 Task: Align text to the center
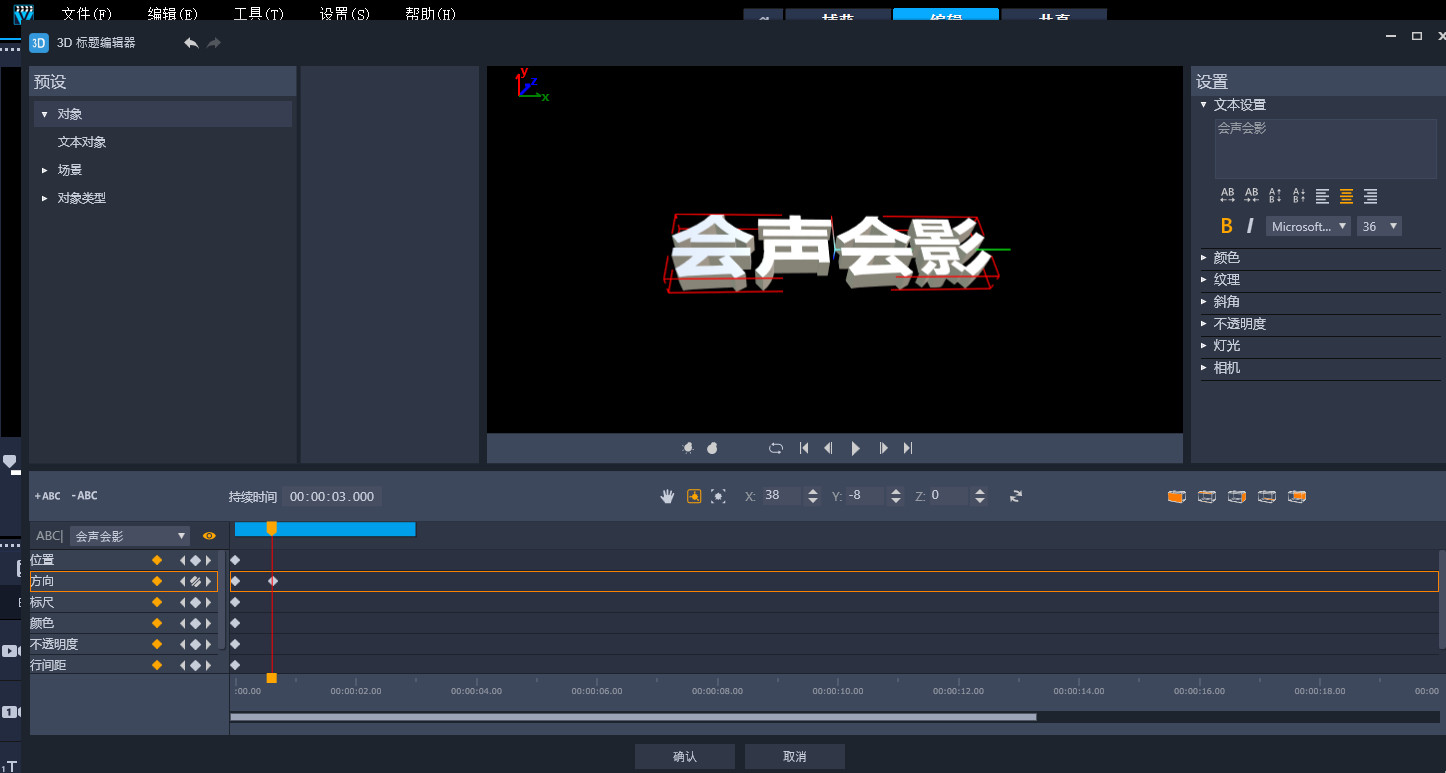(1347, 196)
